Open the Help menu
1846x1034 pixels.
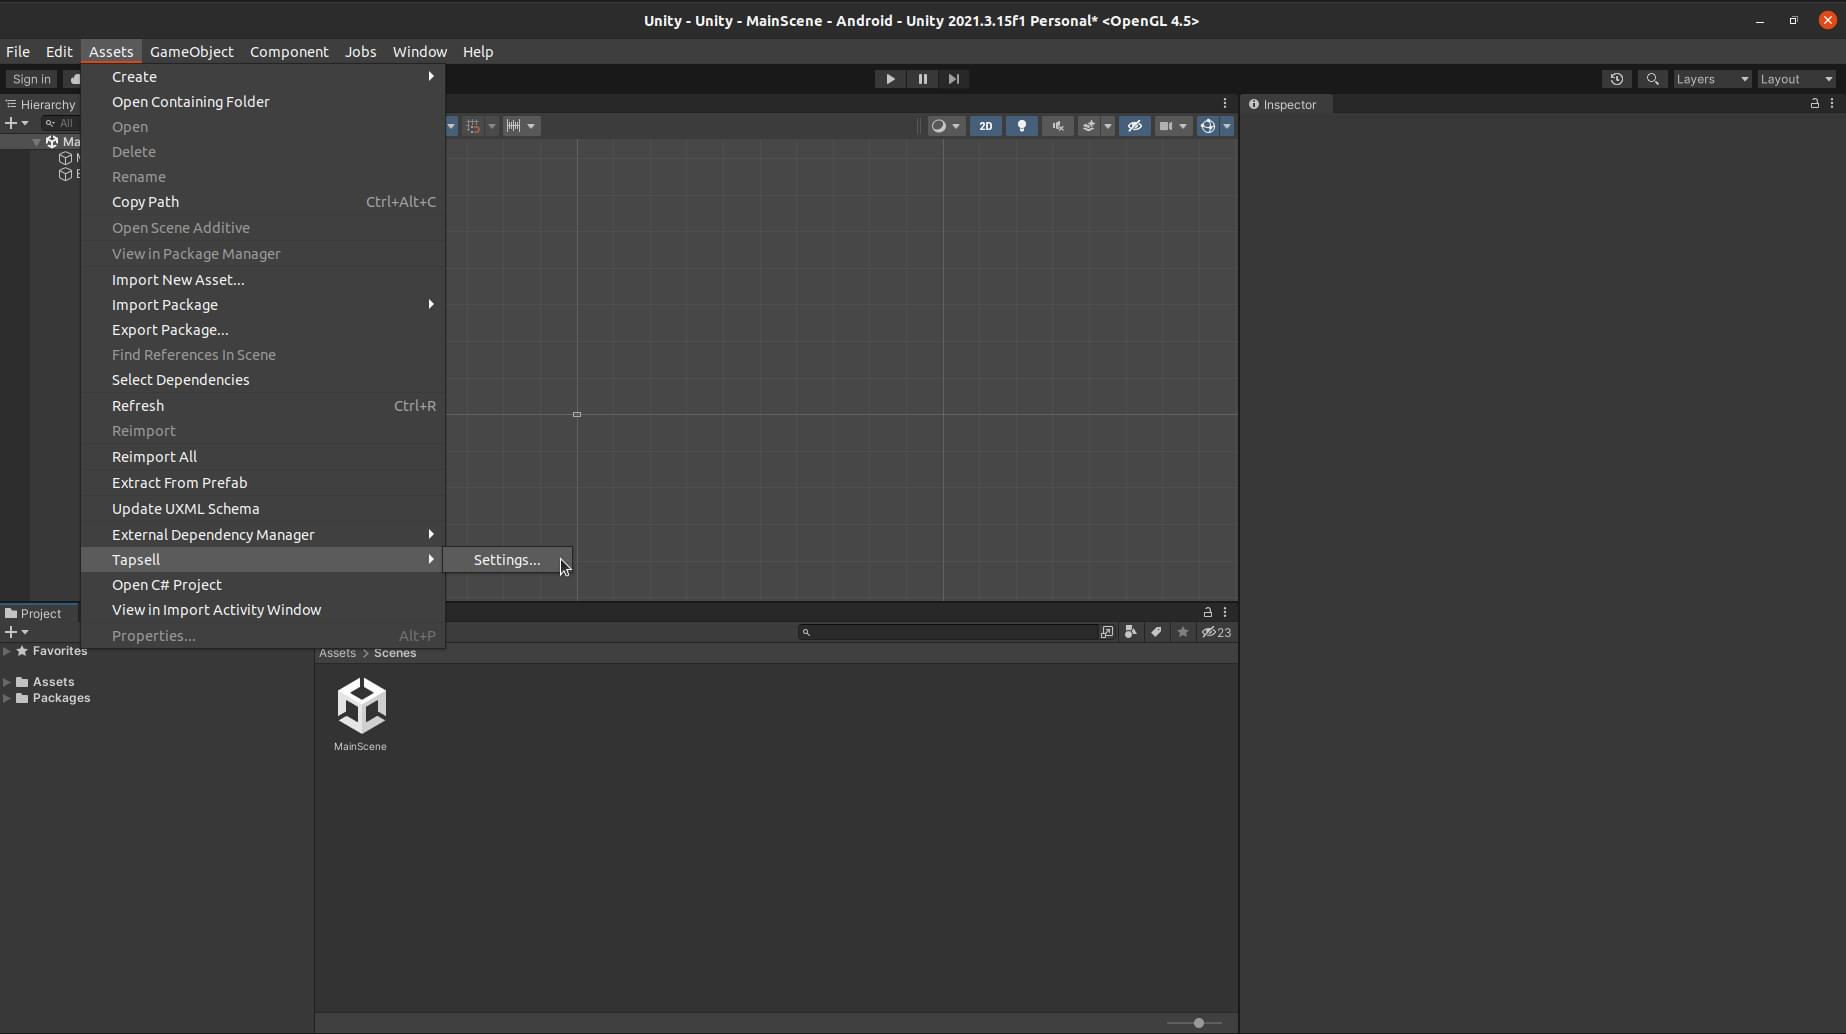pos(478,52)
